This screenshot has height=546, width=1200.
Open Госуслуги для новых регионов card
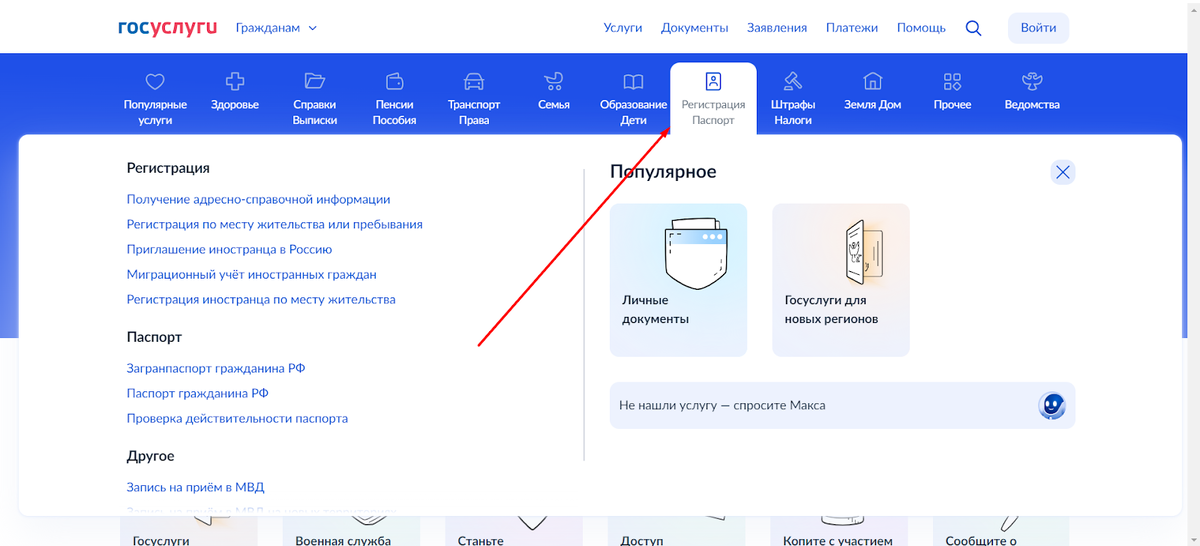tap(841, 280)
